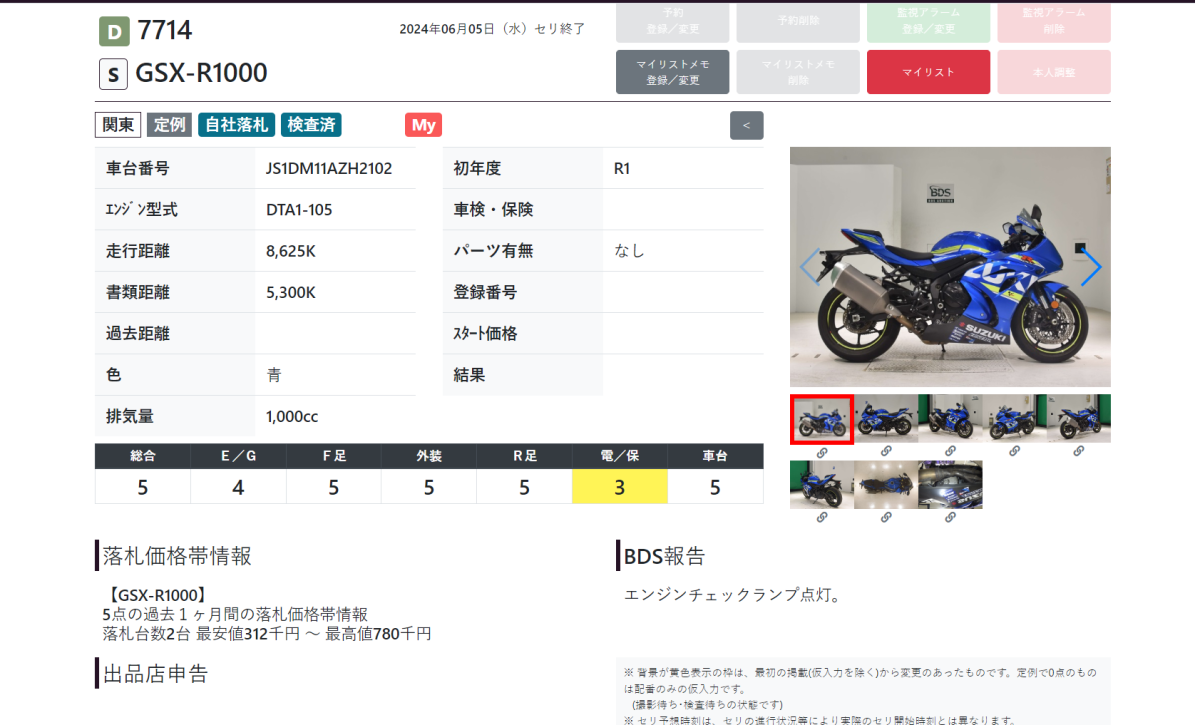Click the 登録番号 label

click(486, 292)
